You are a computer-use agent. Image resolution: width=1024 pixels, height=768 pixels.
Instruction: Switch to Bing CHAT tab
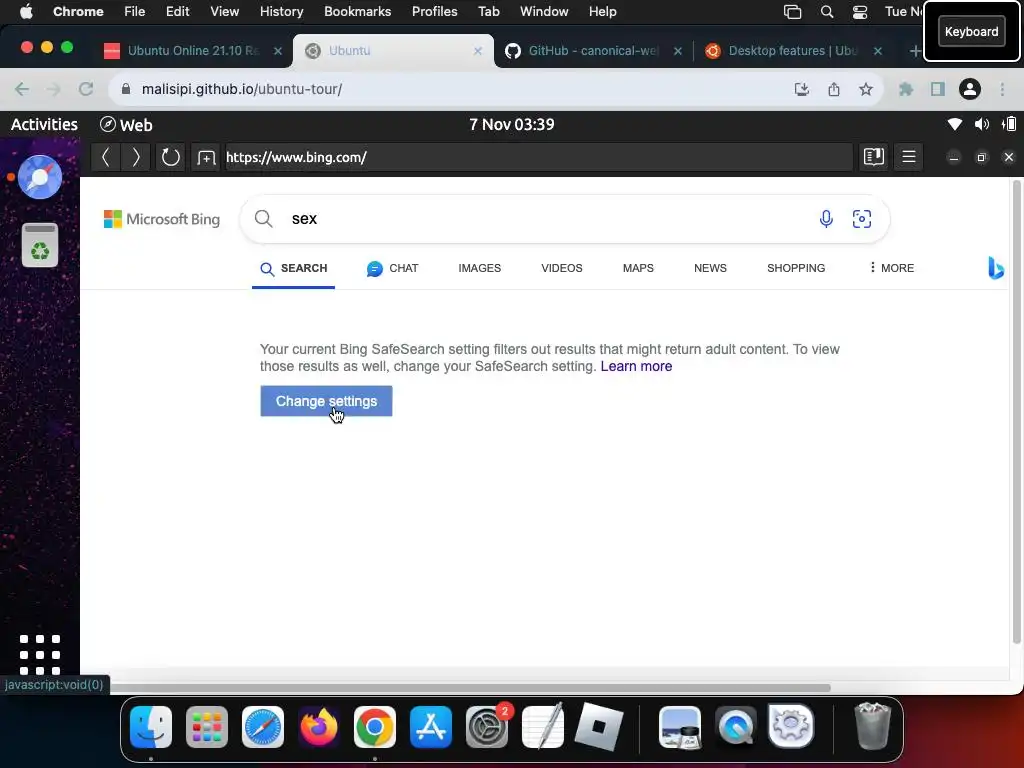pyautogui.click(x=392, y=268)
